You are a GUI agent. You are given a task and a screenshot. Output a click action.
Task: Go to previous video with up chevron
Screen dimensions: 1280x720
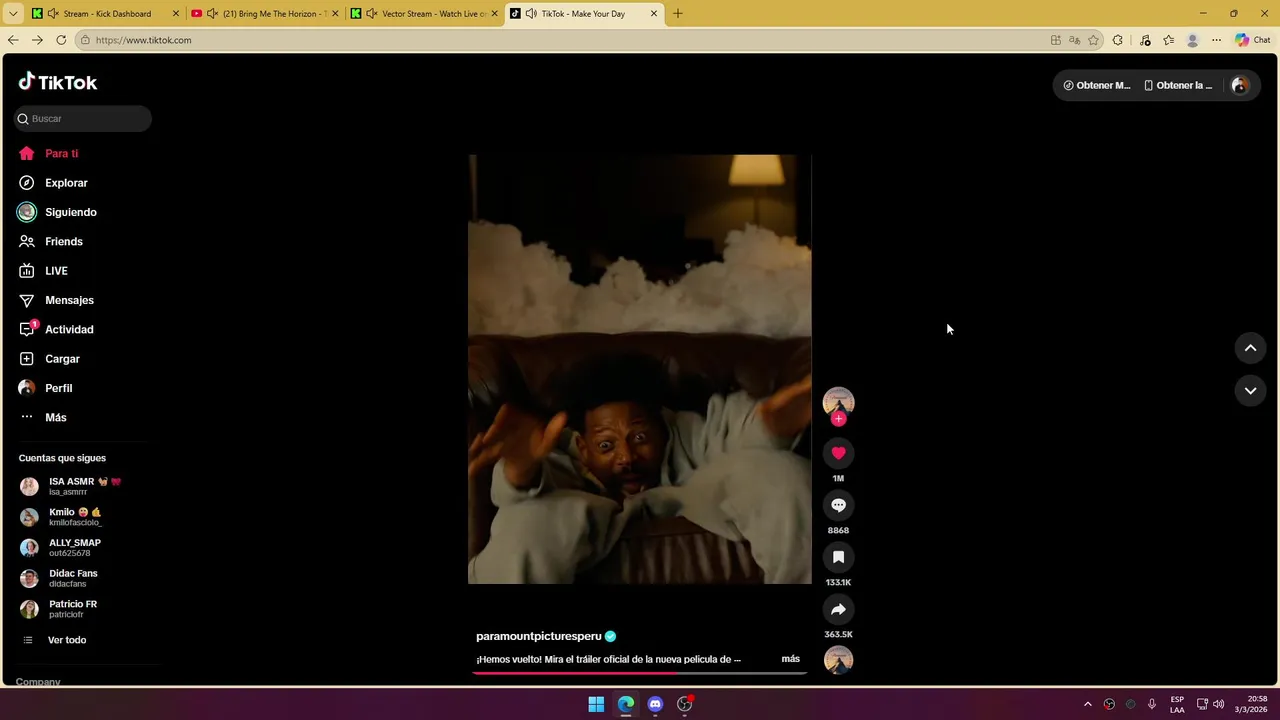pos(1250,348)
